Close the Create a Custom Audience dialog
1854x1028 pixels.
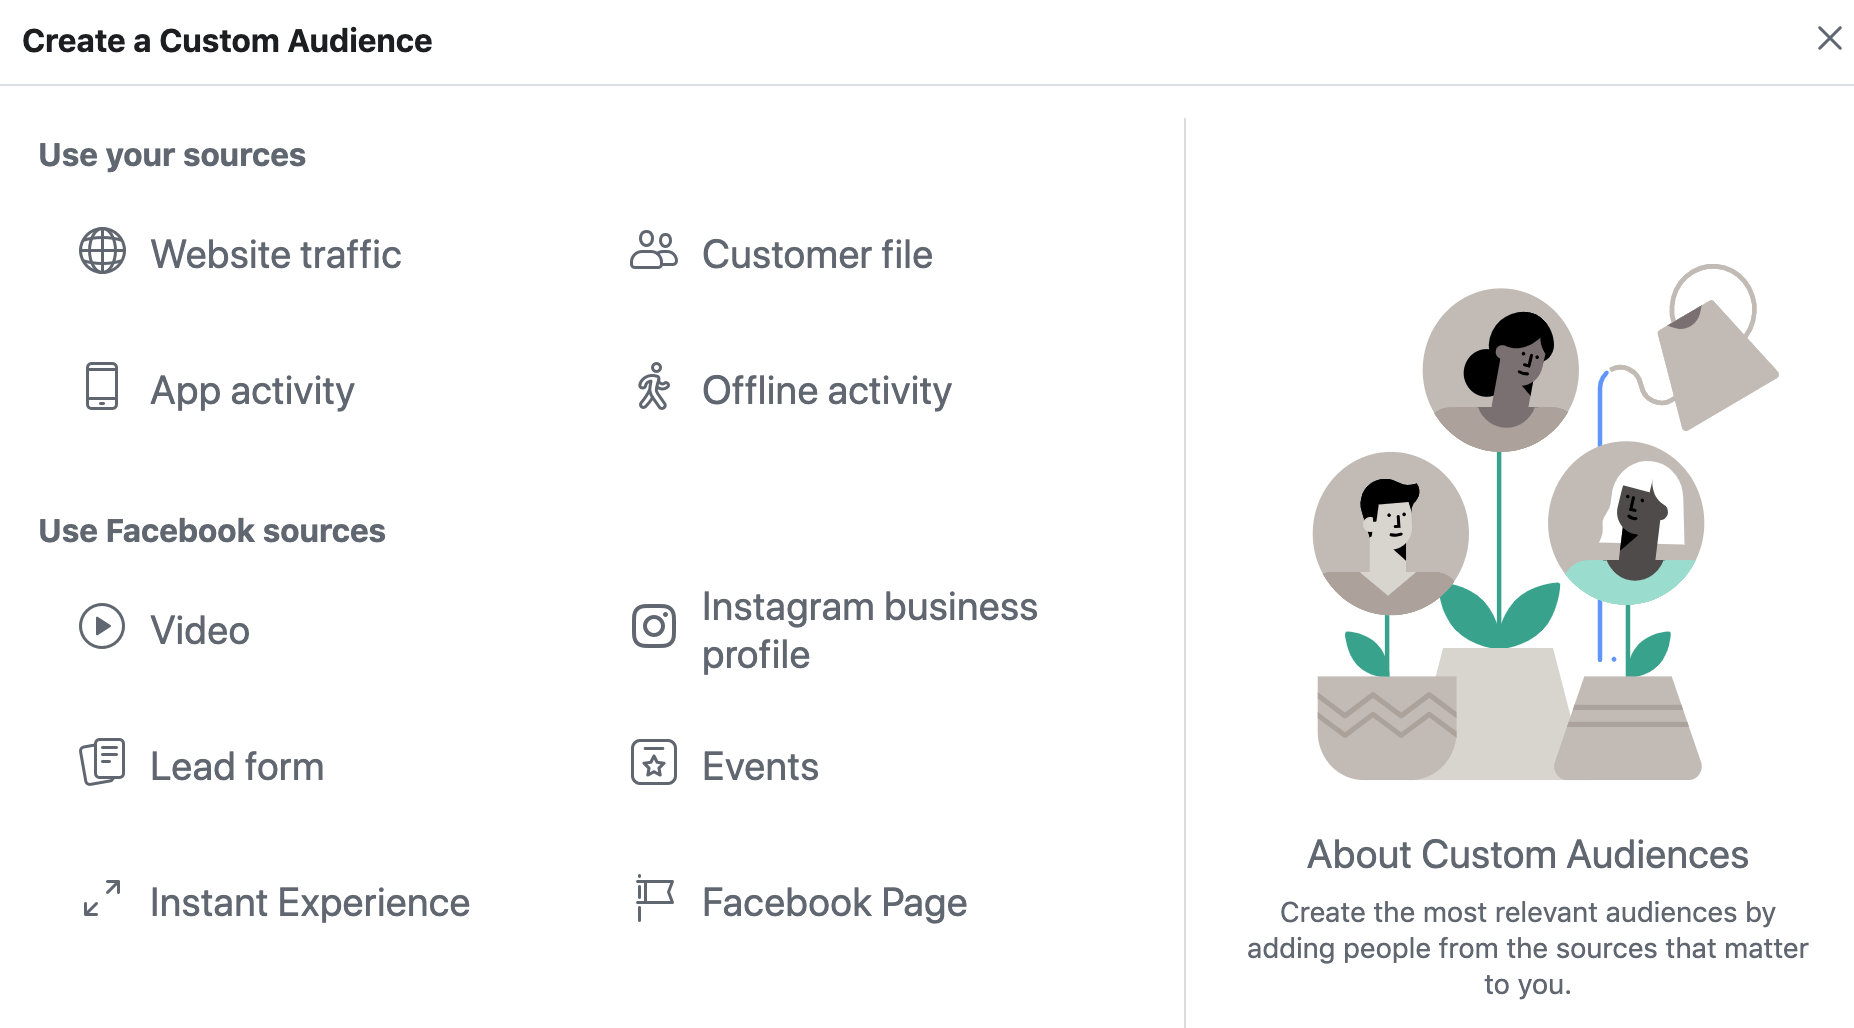(1829, 39)
